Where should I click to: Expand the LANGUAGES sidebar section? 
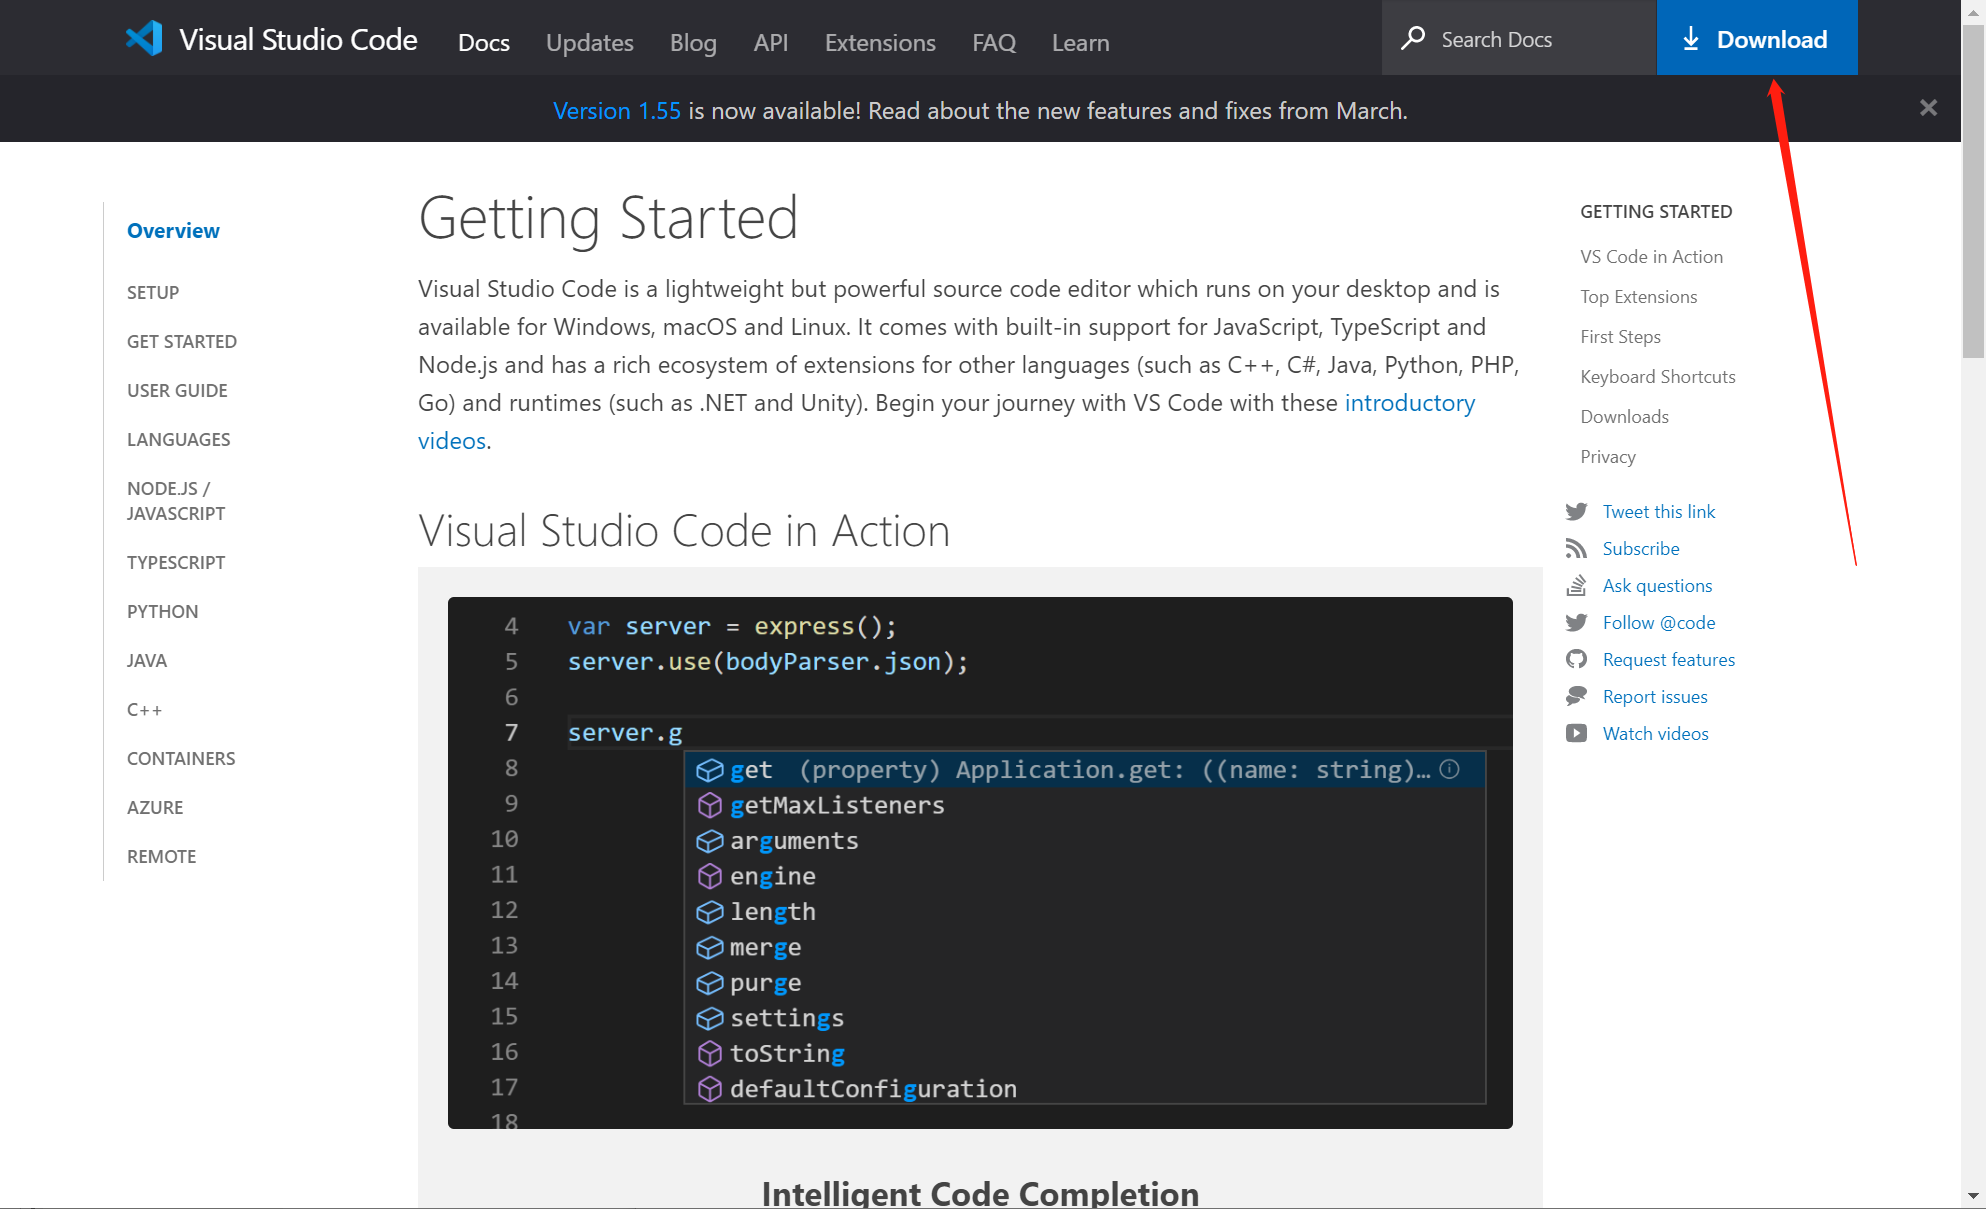178,440
